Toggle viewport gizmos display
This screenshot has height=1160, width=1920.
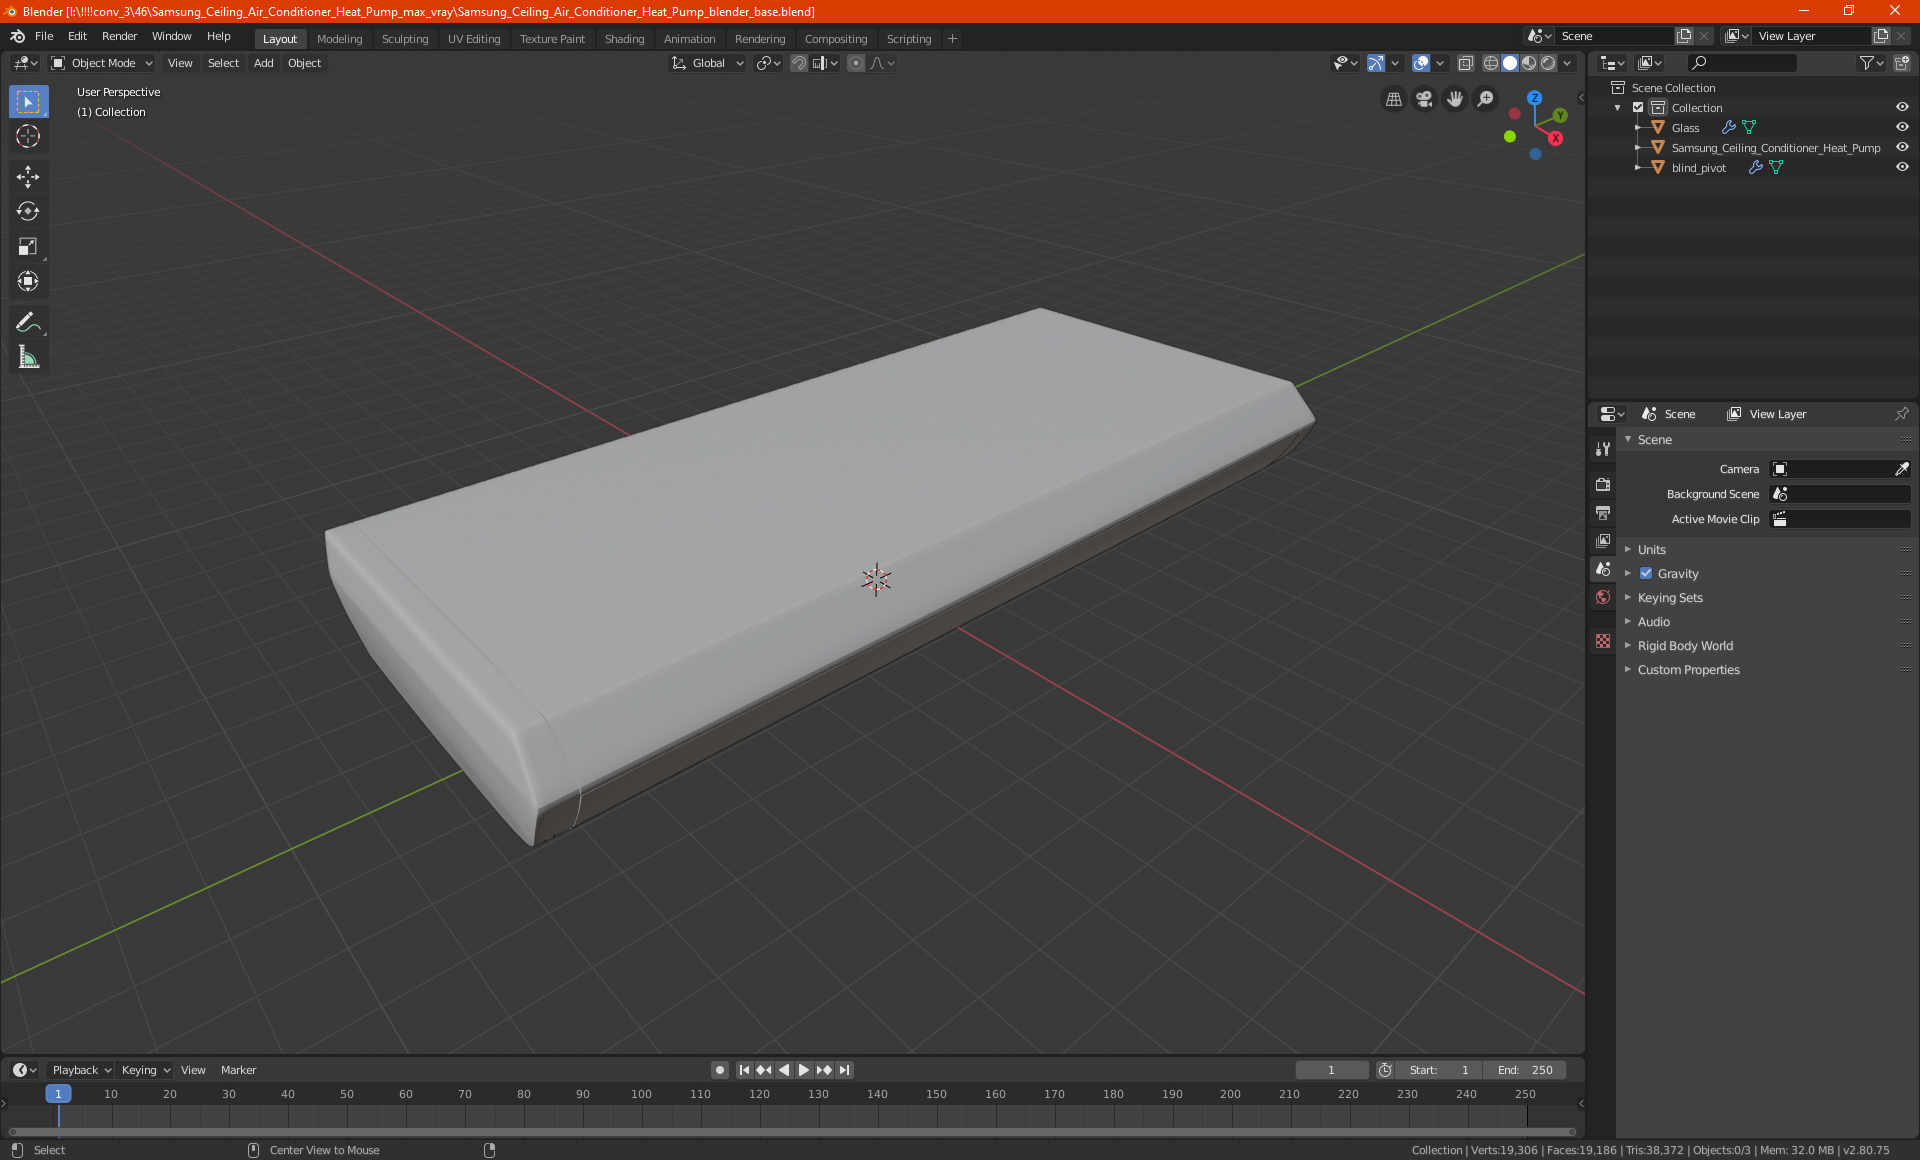pyautogui.click(x=1376, y=63)
